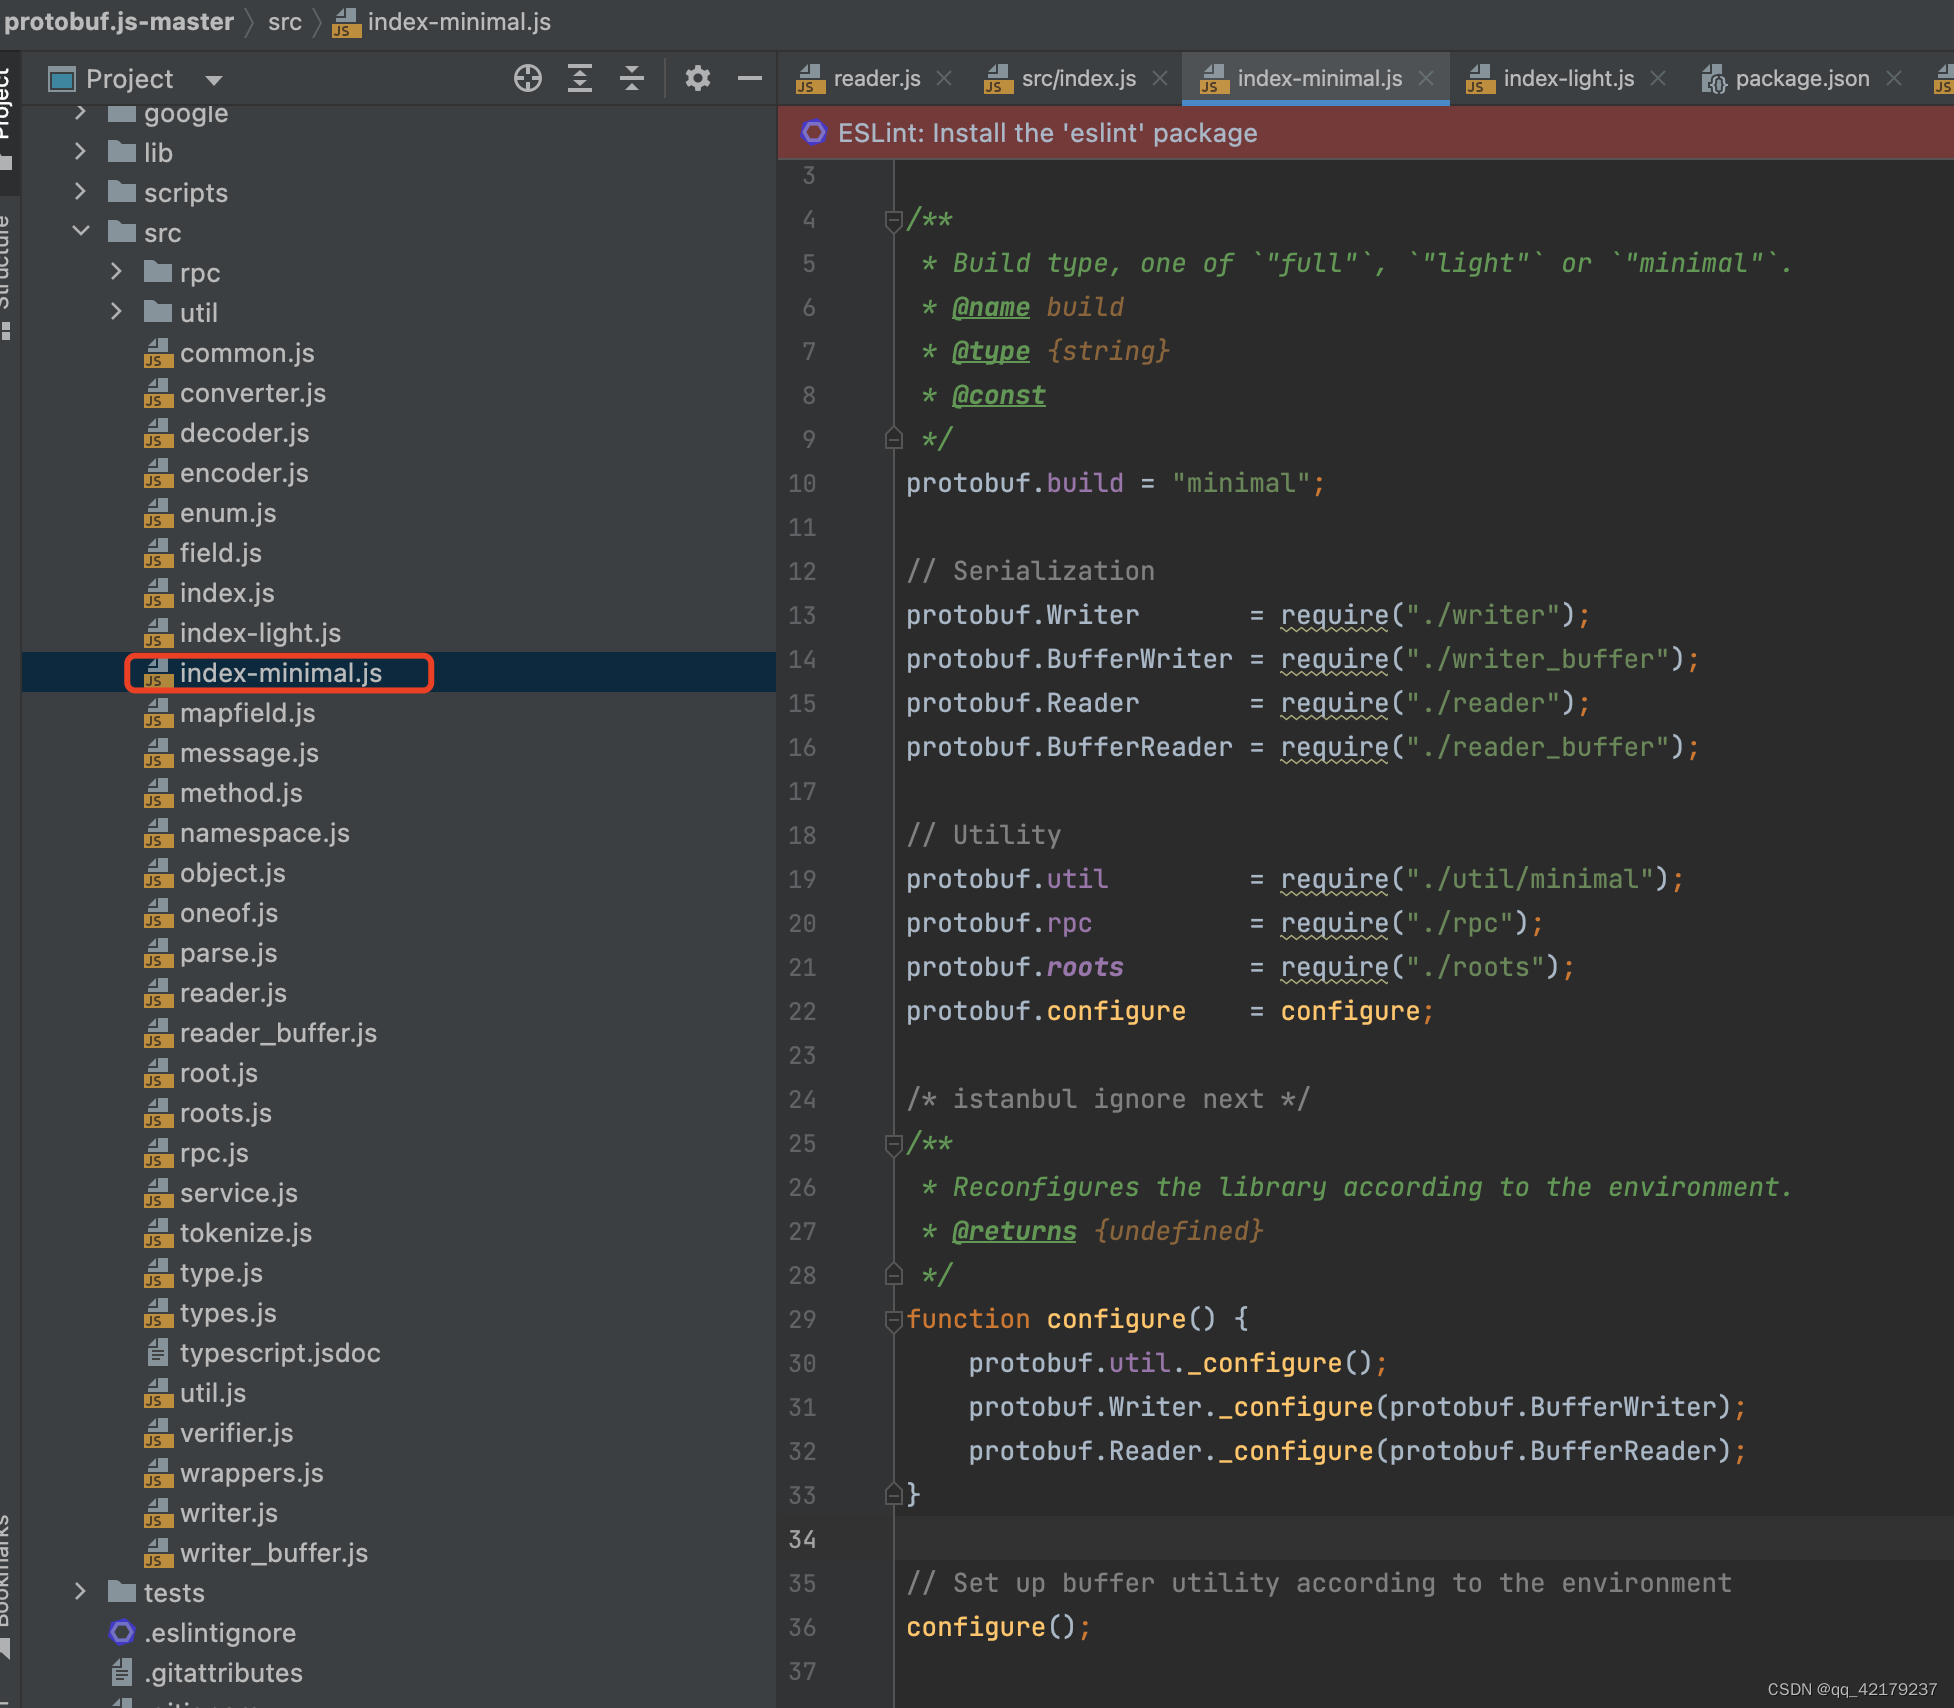
Task: Click the src breadcrumb in the navigation bar
Action: (284, 22)
